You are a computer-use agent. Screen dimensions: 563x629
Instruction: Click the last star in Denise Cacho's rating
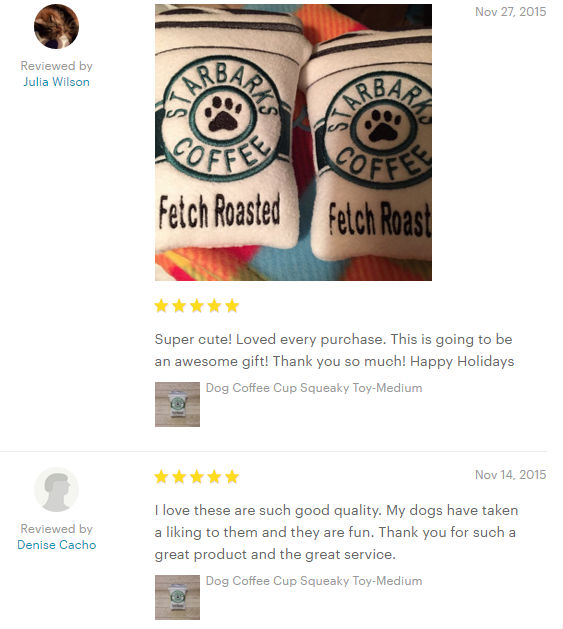(232, 477)
